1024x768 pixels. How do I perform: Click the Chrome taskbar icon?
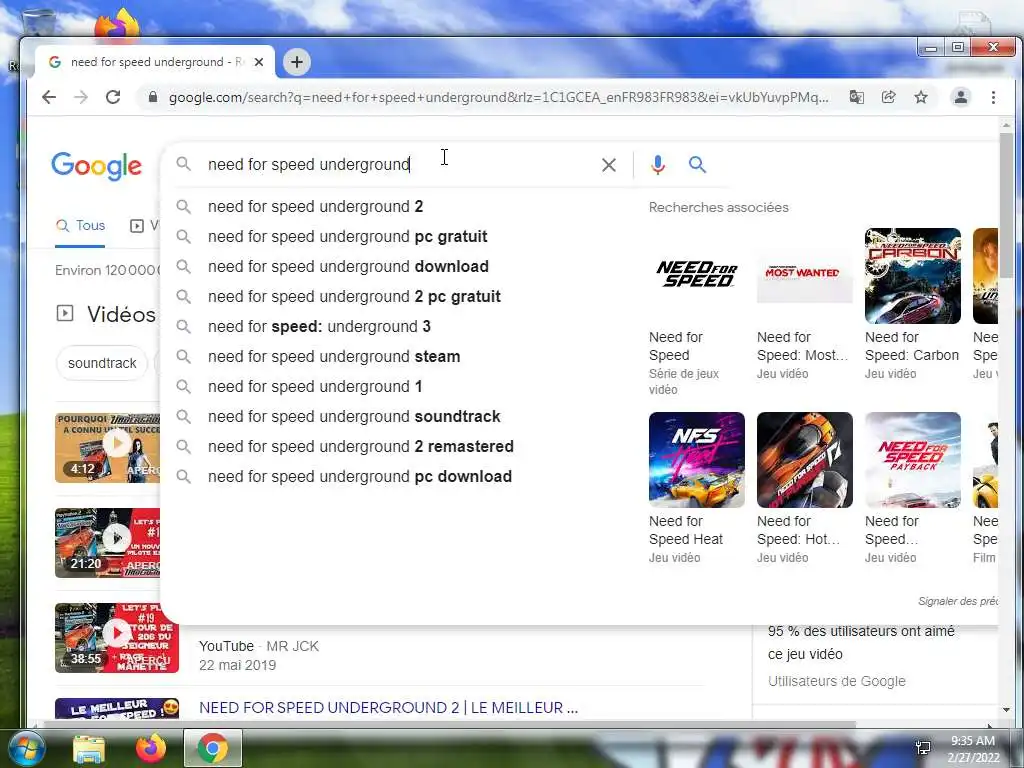(212, 748)
